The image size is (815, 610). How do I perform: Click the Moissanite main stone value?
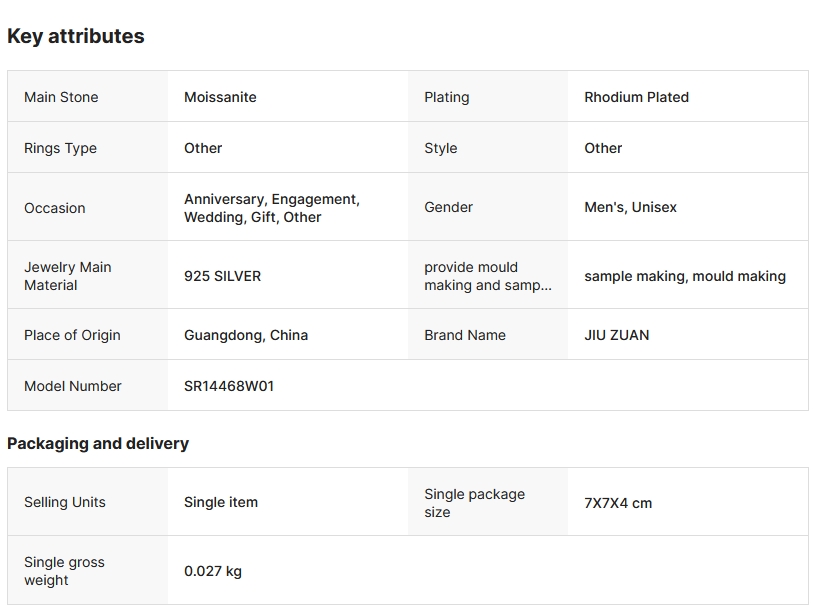220,97
